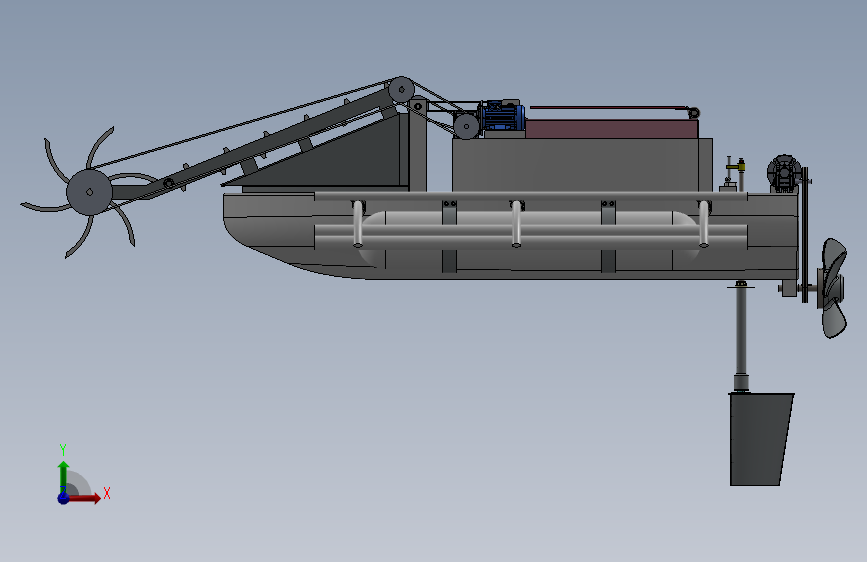Select the gear reducer at the stern

pos(784,173)
